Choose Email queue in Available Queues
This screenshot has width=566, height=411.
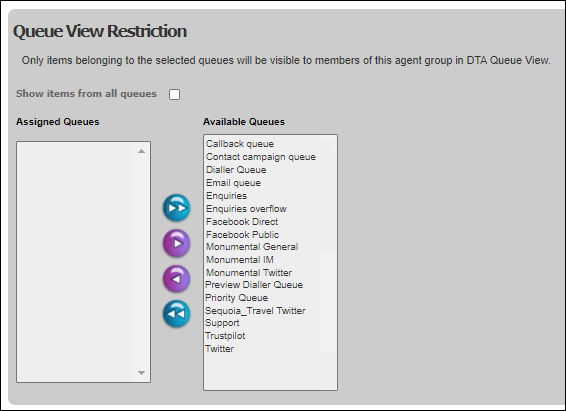233,183
